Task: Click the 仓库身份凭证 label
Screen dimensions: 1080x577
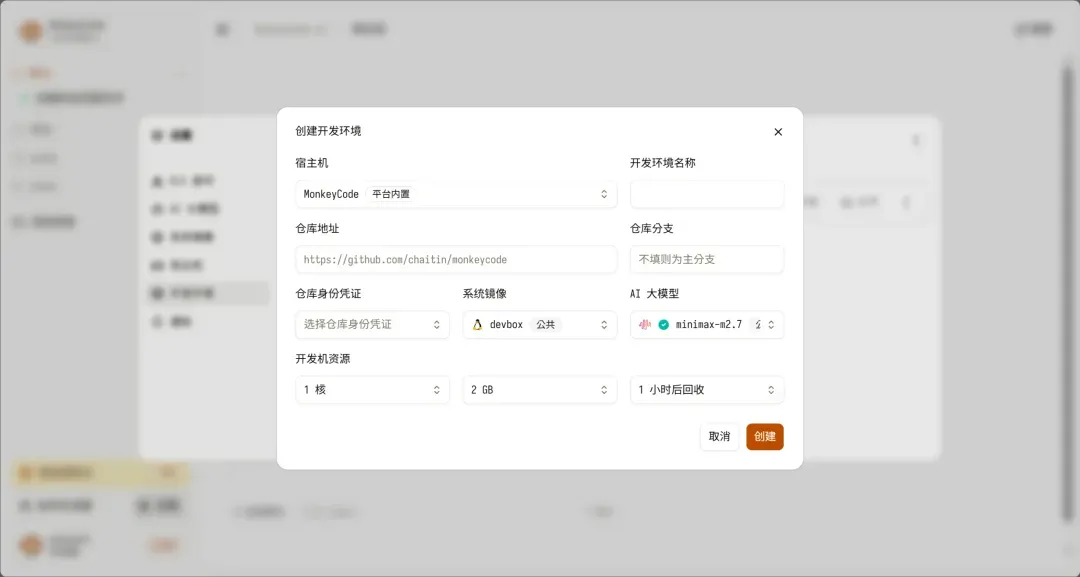Action: click(x=329, y=293)
